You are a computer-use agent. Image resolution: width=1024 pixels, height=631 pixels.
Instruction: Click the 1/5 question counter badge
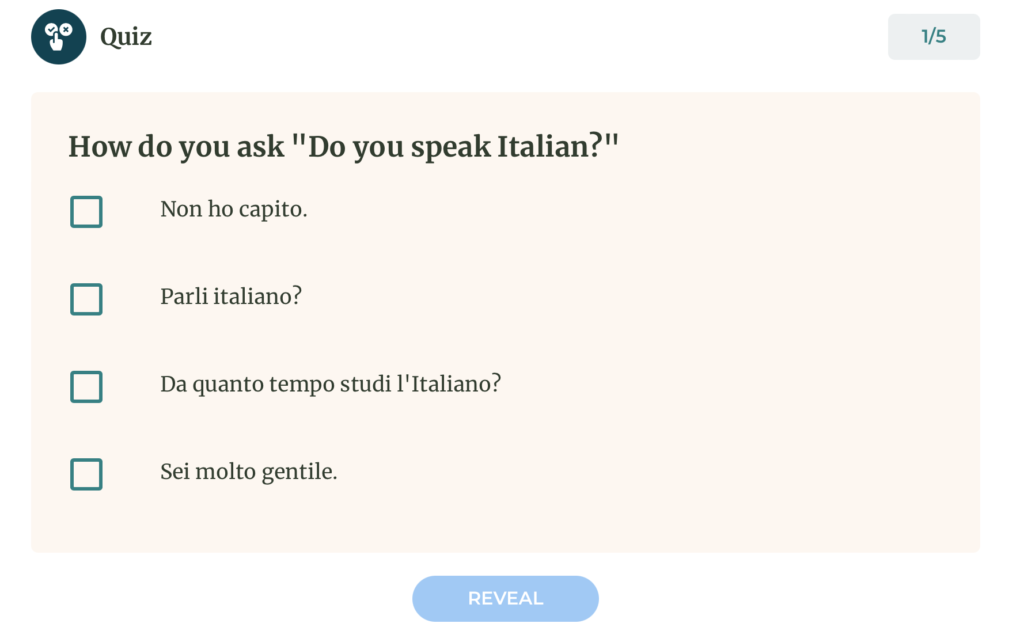933,37
